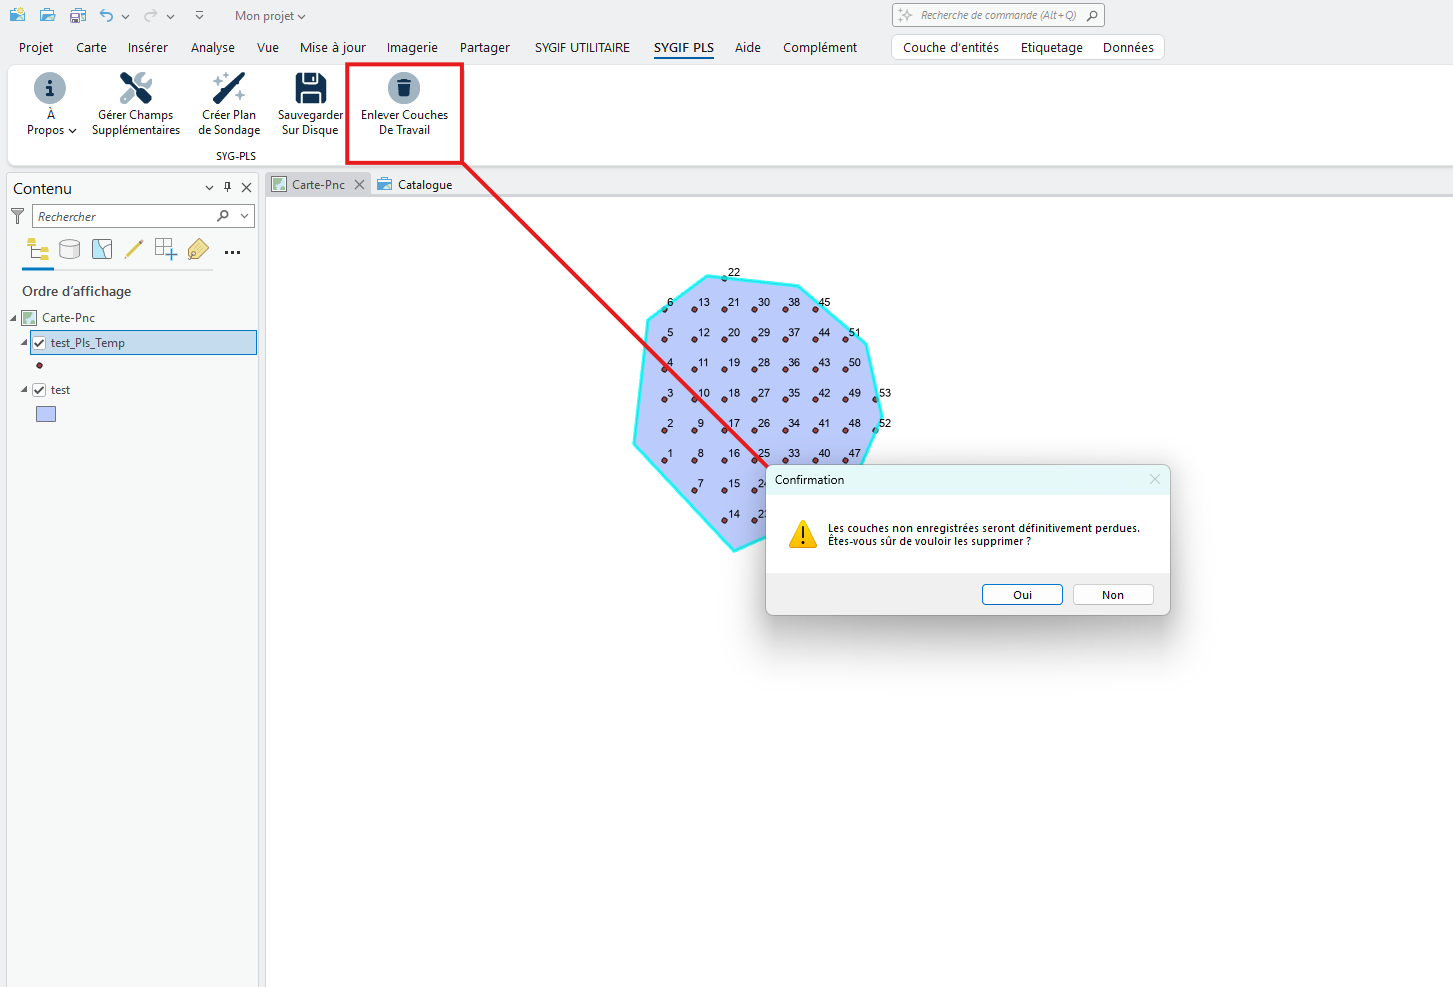The width and height of the screenshot is (1453, 987).
Task: Select the list by editing pencil icon
Action: [134, 249]
